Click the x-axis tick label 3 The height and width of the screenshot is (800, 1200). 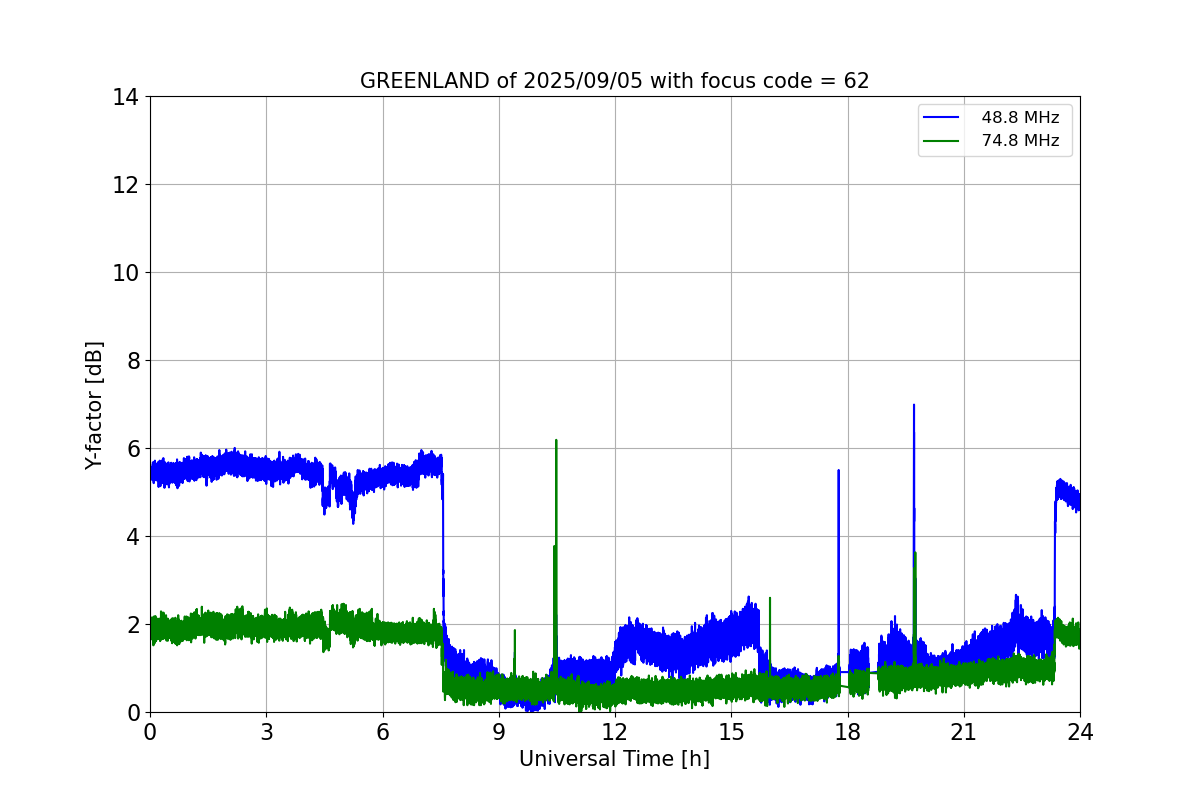click(x=266, y=732)
